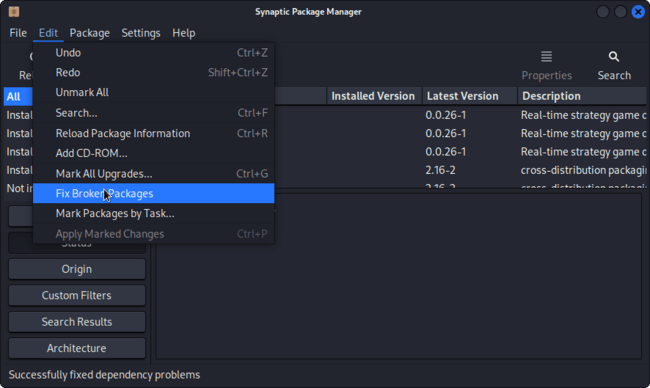Choose Mark Packages by Task...
This screenshot has width=650, height=388.
(154, 213)
